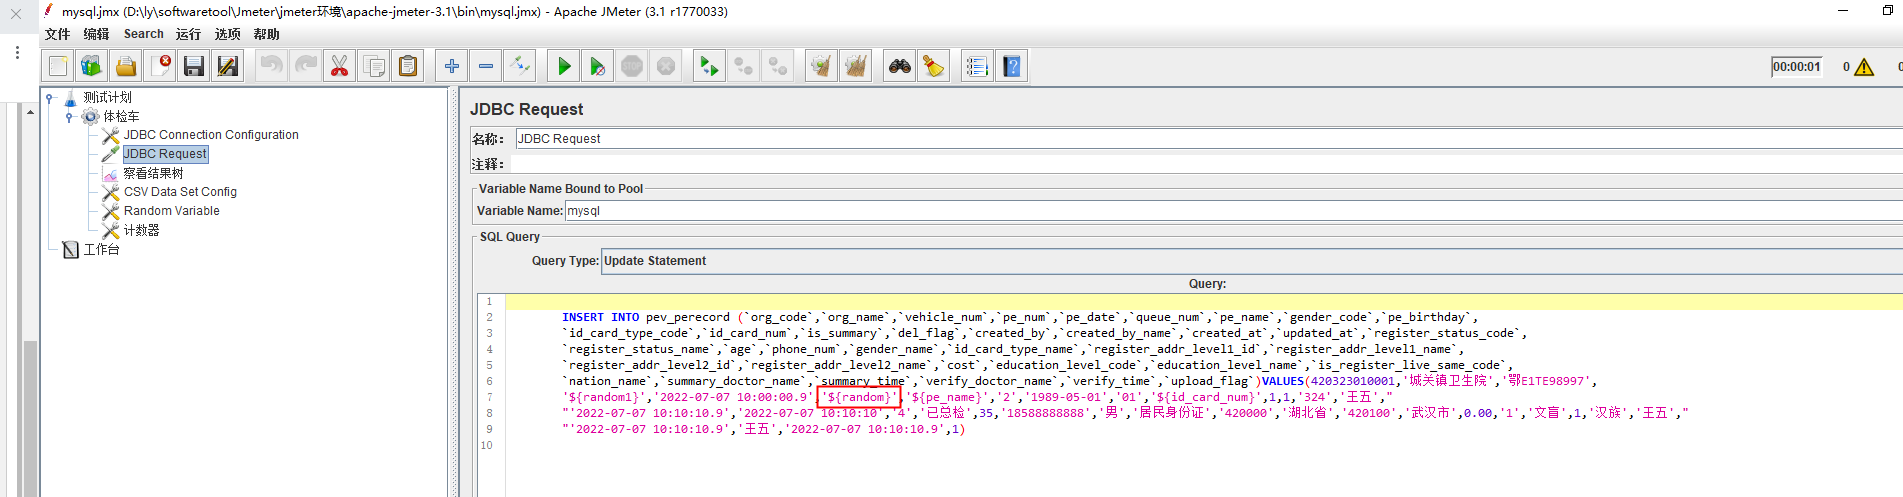Open the Function Helper dialog icon
Image resolution: width=1903 pixels, height=497 pixels.
[977, 66]
